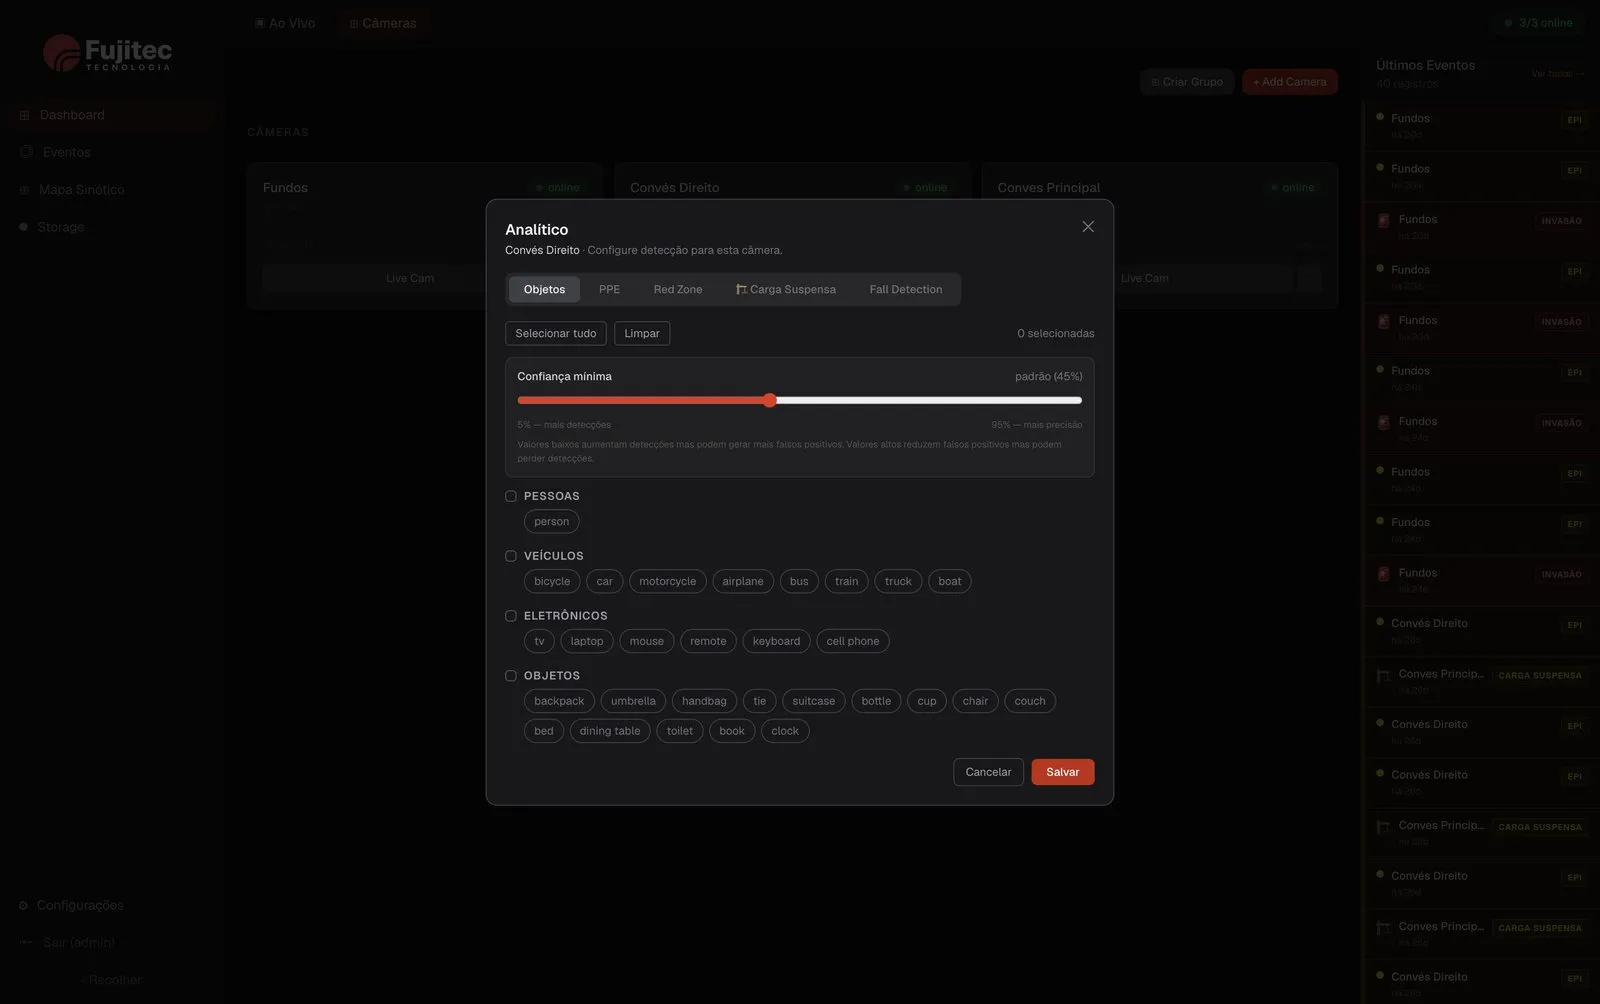This screenshot has height=1004, width=1600.
Task: Toggle the dining table detection chip
Action: coord(610,731)
